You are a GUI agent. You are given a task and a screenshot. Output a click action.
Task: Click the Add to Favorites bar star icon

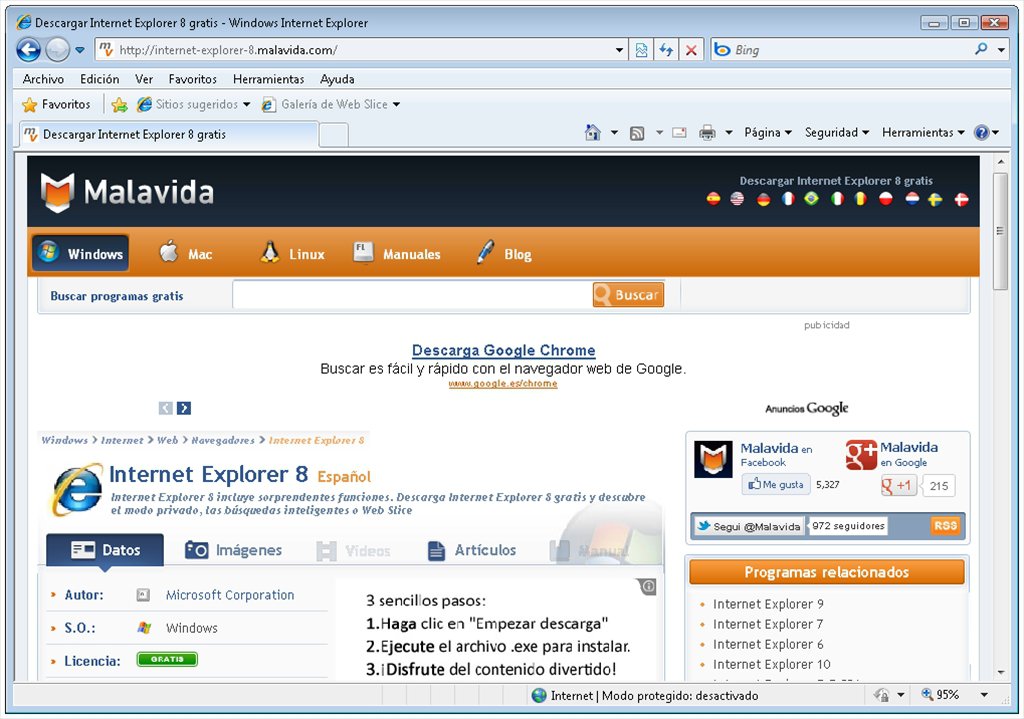tap(119, 104)
